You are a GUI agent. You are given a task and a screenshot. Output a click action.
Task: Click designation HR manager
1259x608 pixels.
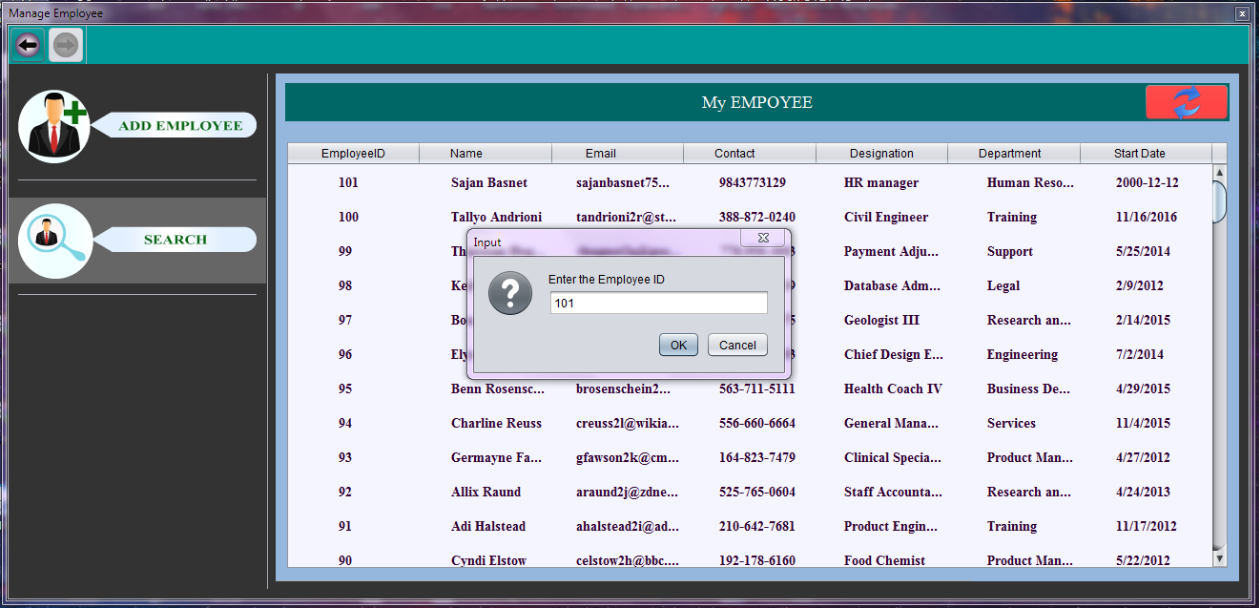pos(881,183)
